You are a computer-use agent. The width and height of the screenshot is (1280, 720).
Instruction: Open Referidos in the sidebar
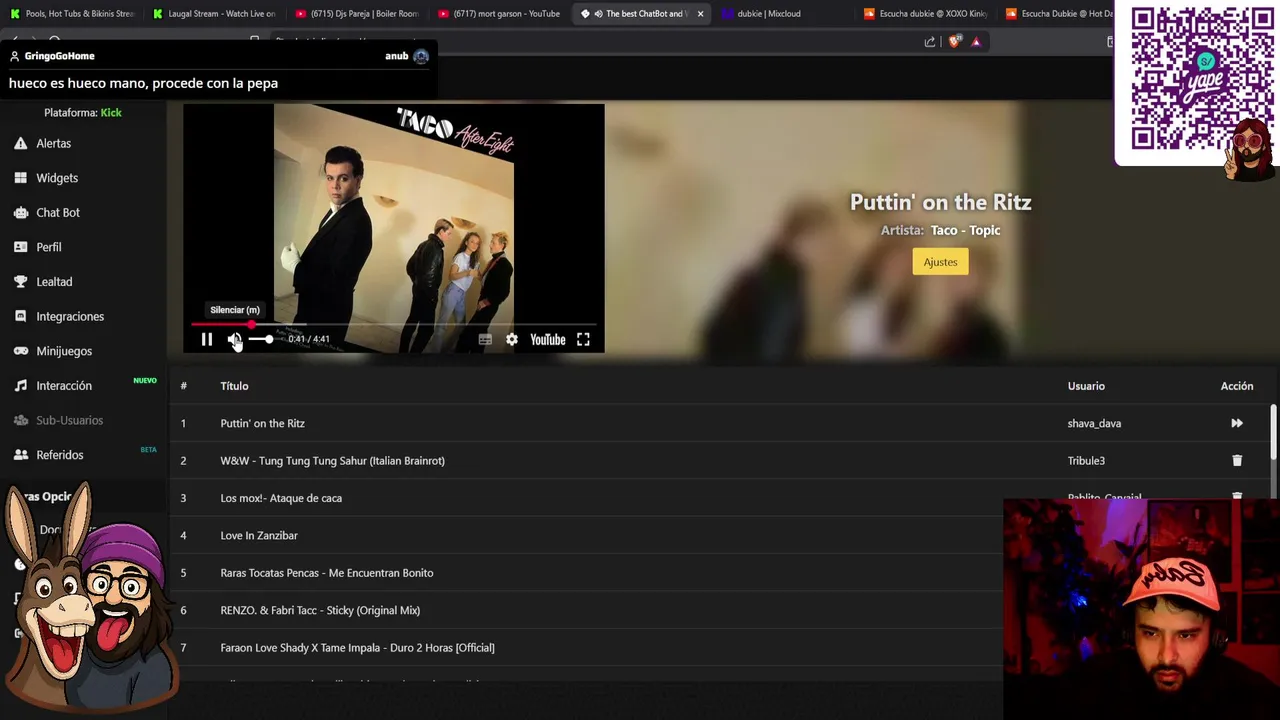(x=60, y=455)
